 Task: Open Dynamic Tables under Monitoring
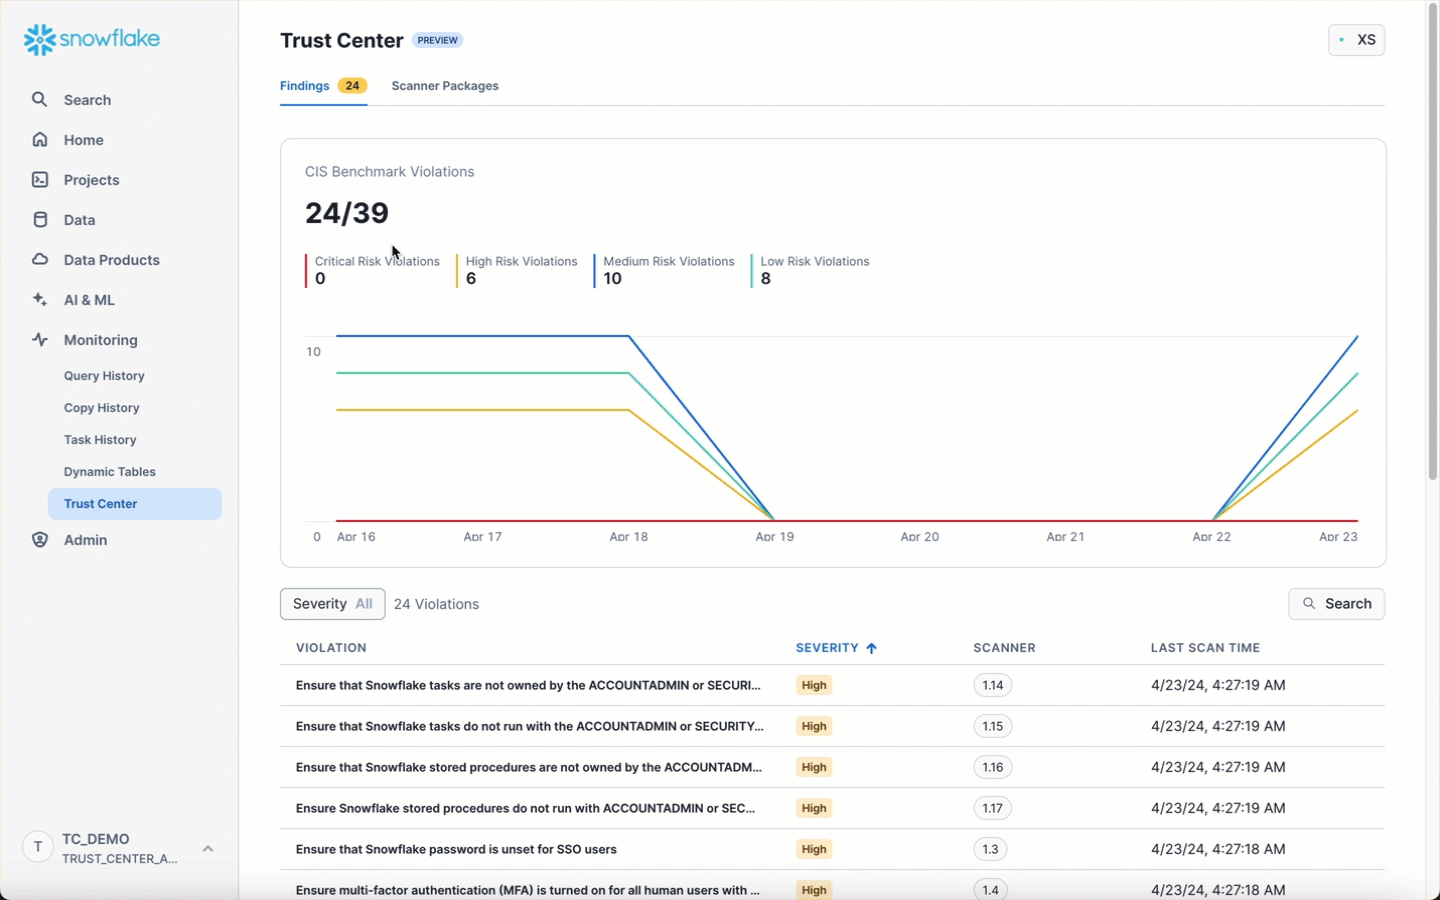tap(110, 472)
